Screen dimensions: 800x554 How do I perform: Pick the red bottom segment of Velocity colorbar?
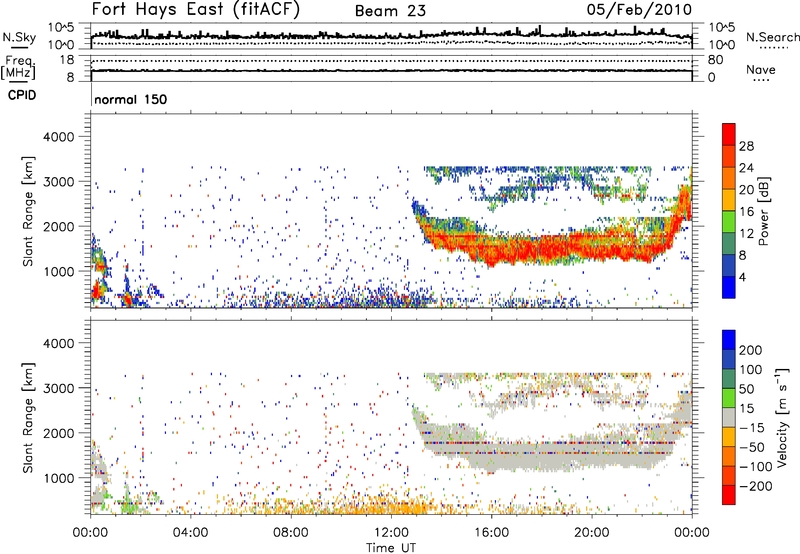tap(729, 495)
